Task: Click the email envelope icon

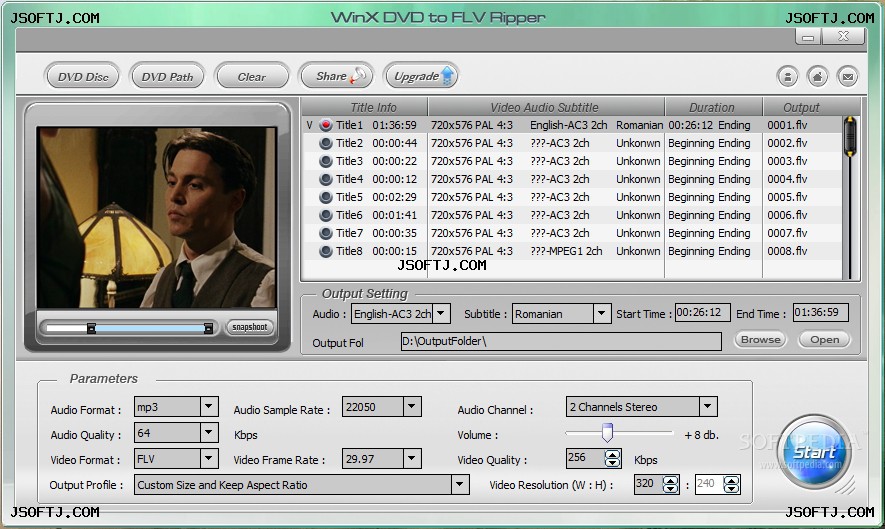Action: 848,76
